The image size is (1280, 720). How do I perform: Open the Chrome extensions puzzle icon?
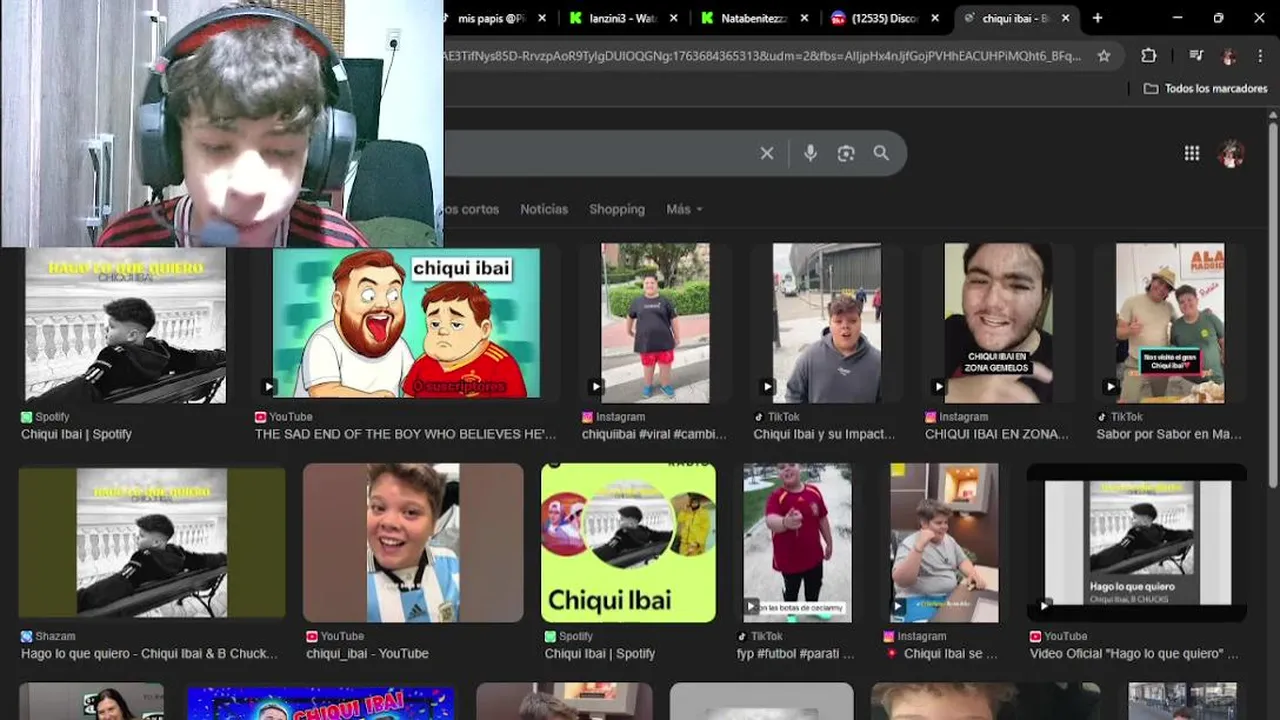pyautogui.click(x=1148, y=56)
